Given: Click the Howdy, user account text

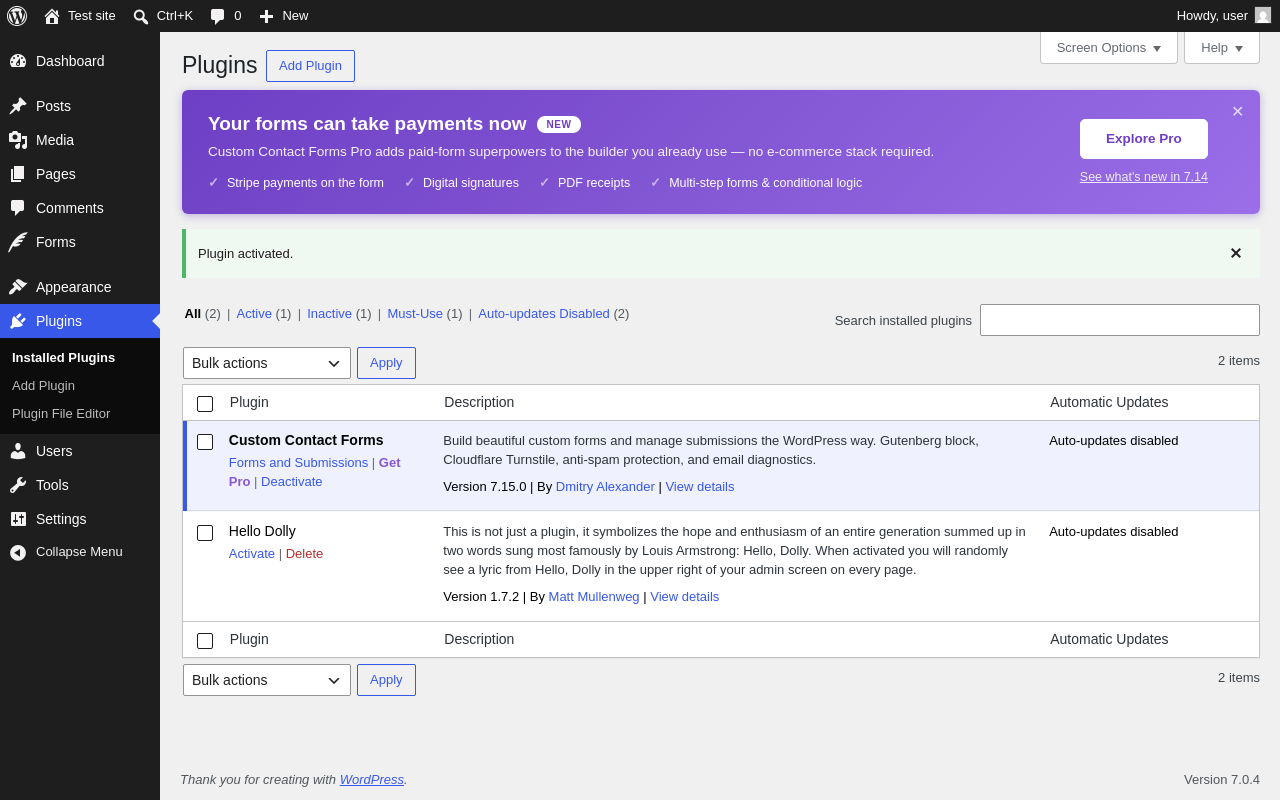Looking at the screenshot, I should (x=1212, y=15).
